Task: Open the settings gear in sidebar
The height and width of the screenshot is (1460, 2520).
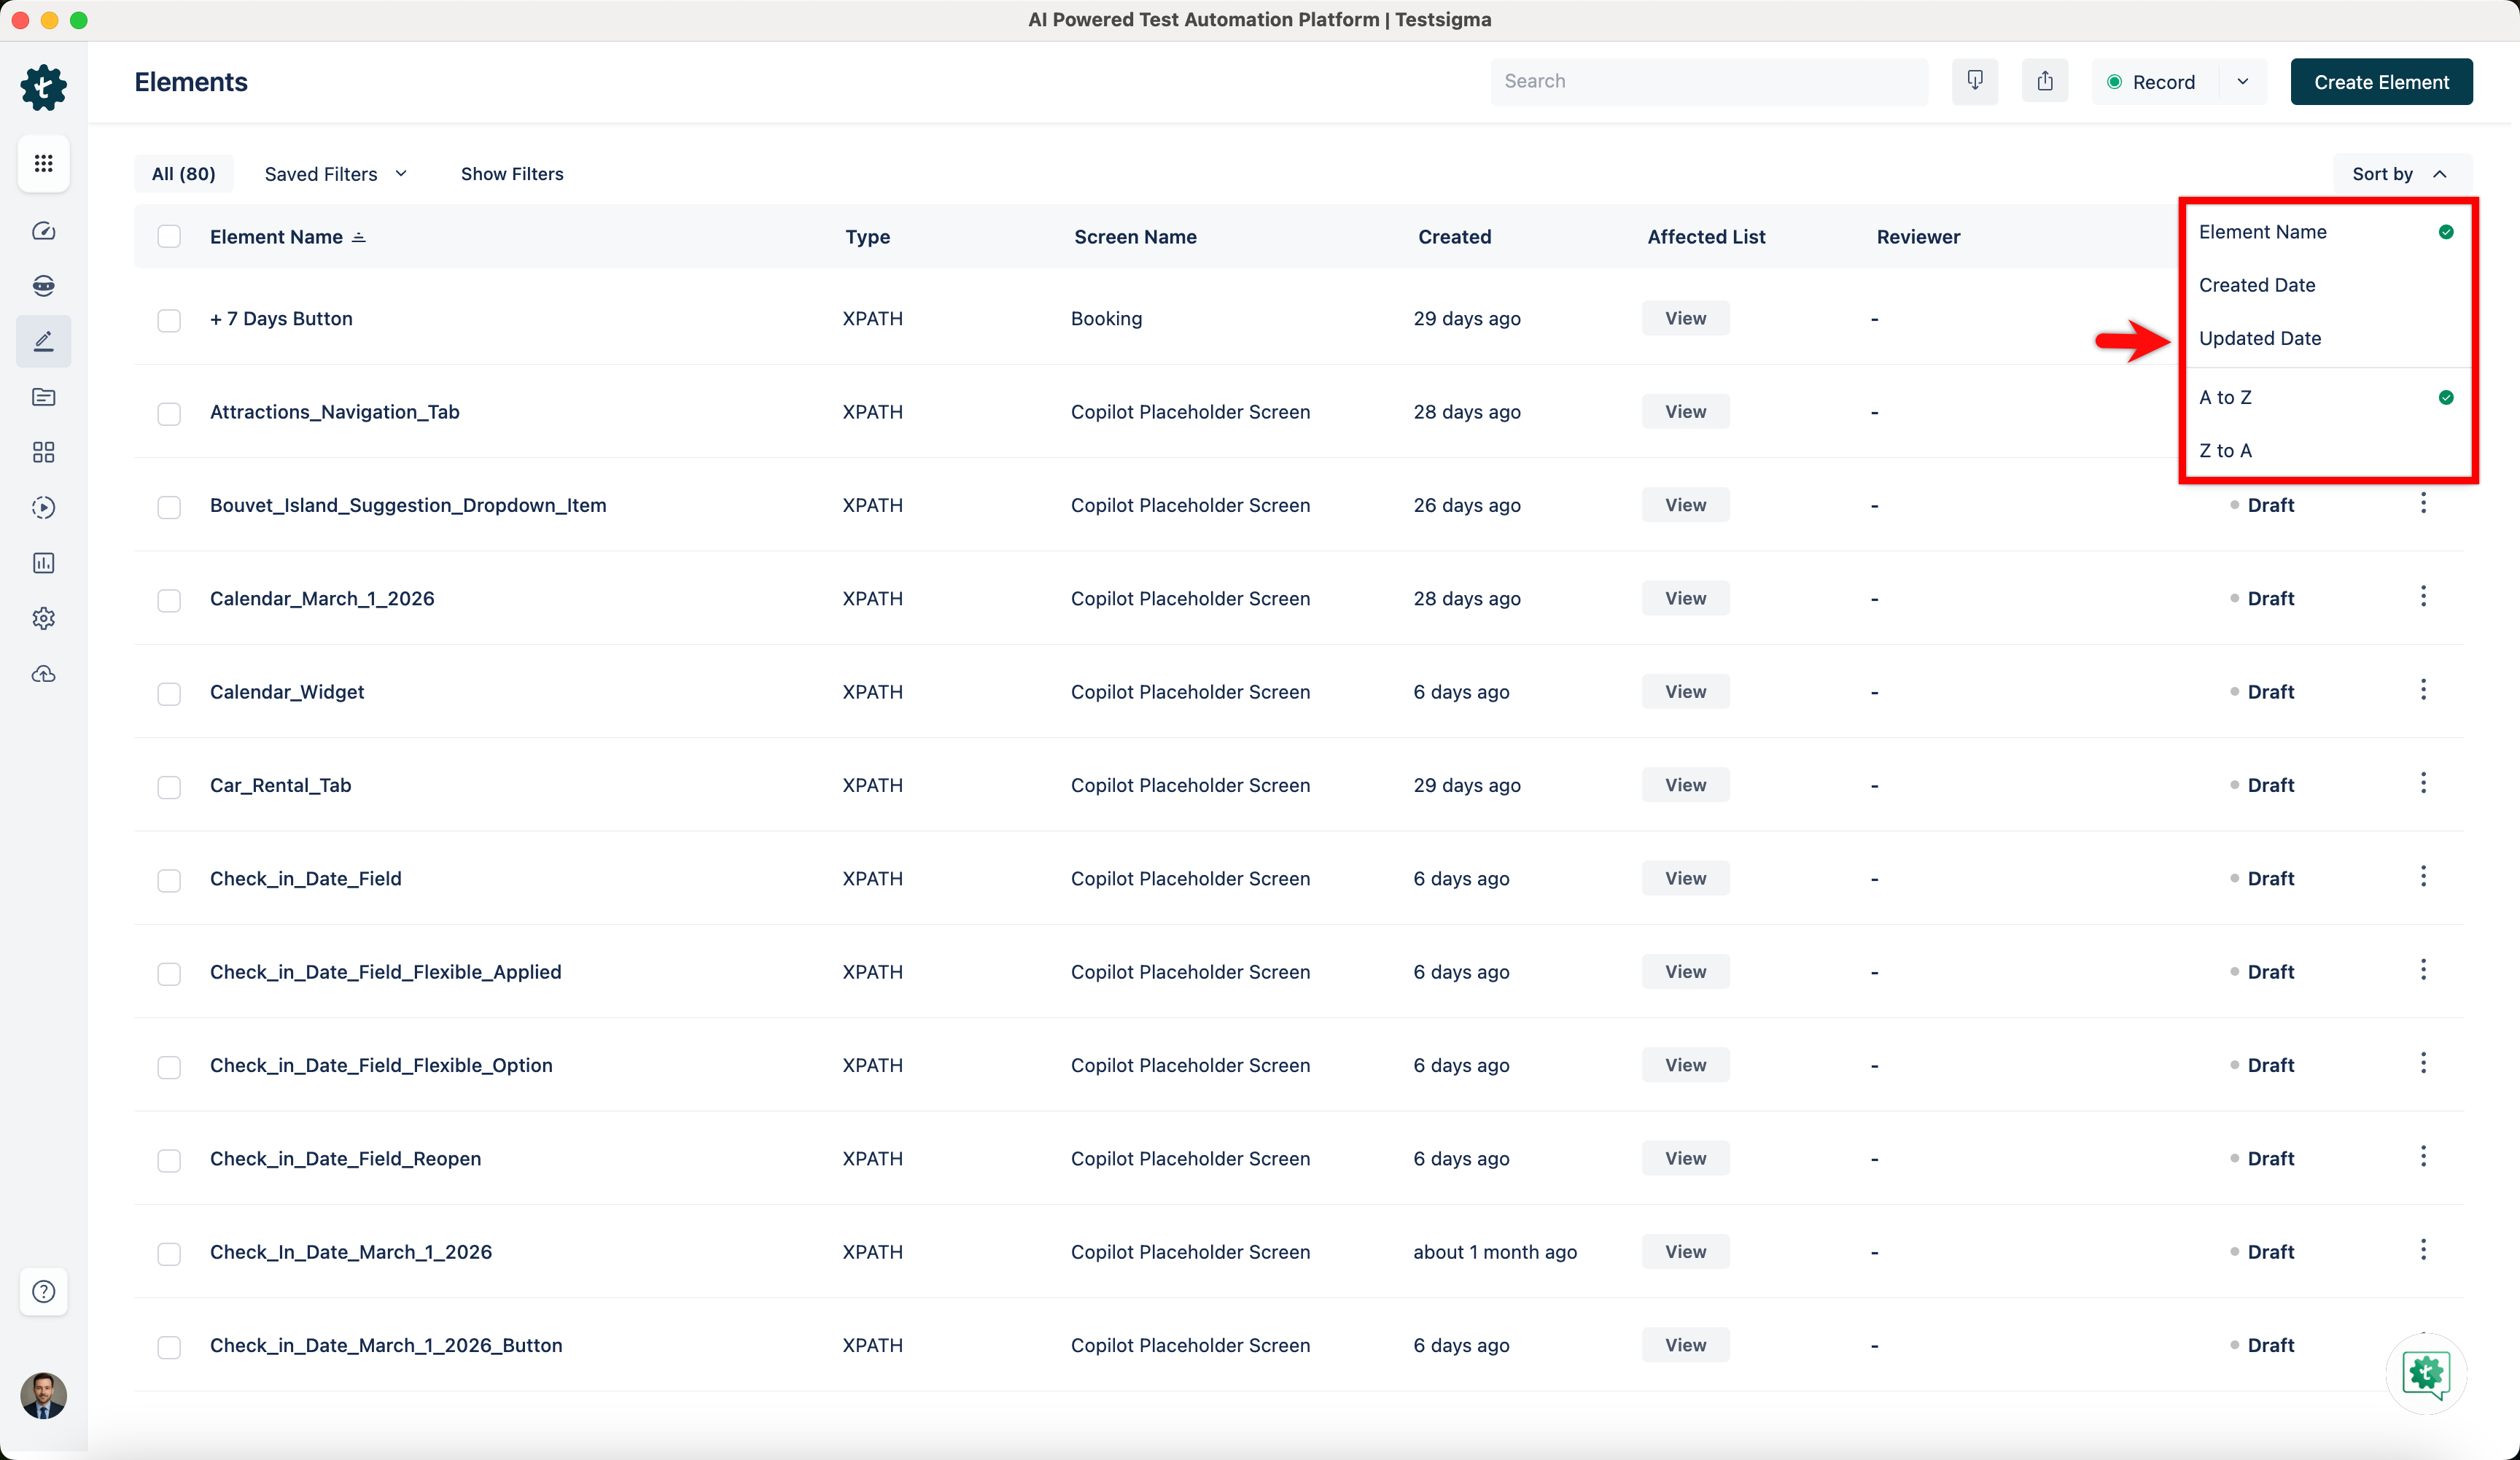Action: pyautogui.click(x=43, y=618)
